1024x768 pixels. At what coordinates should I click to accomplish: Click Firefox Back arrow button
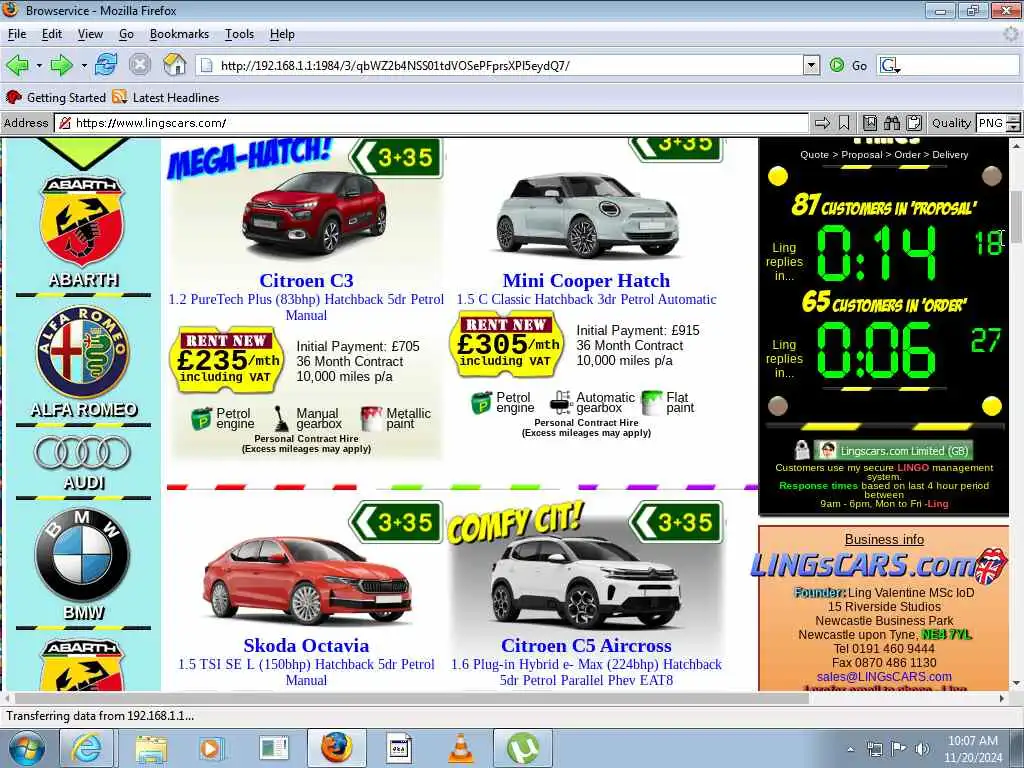point(18,65)
